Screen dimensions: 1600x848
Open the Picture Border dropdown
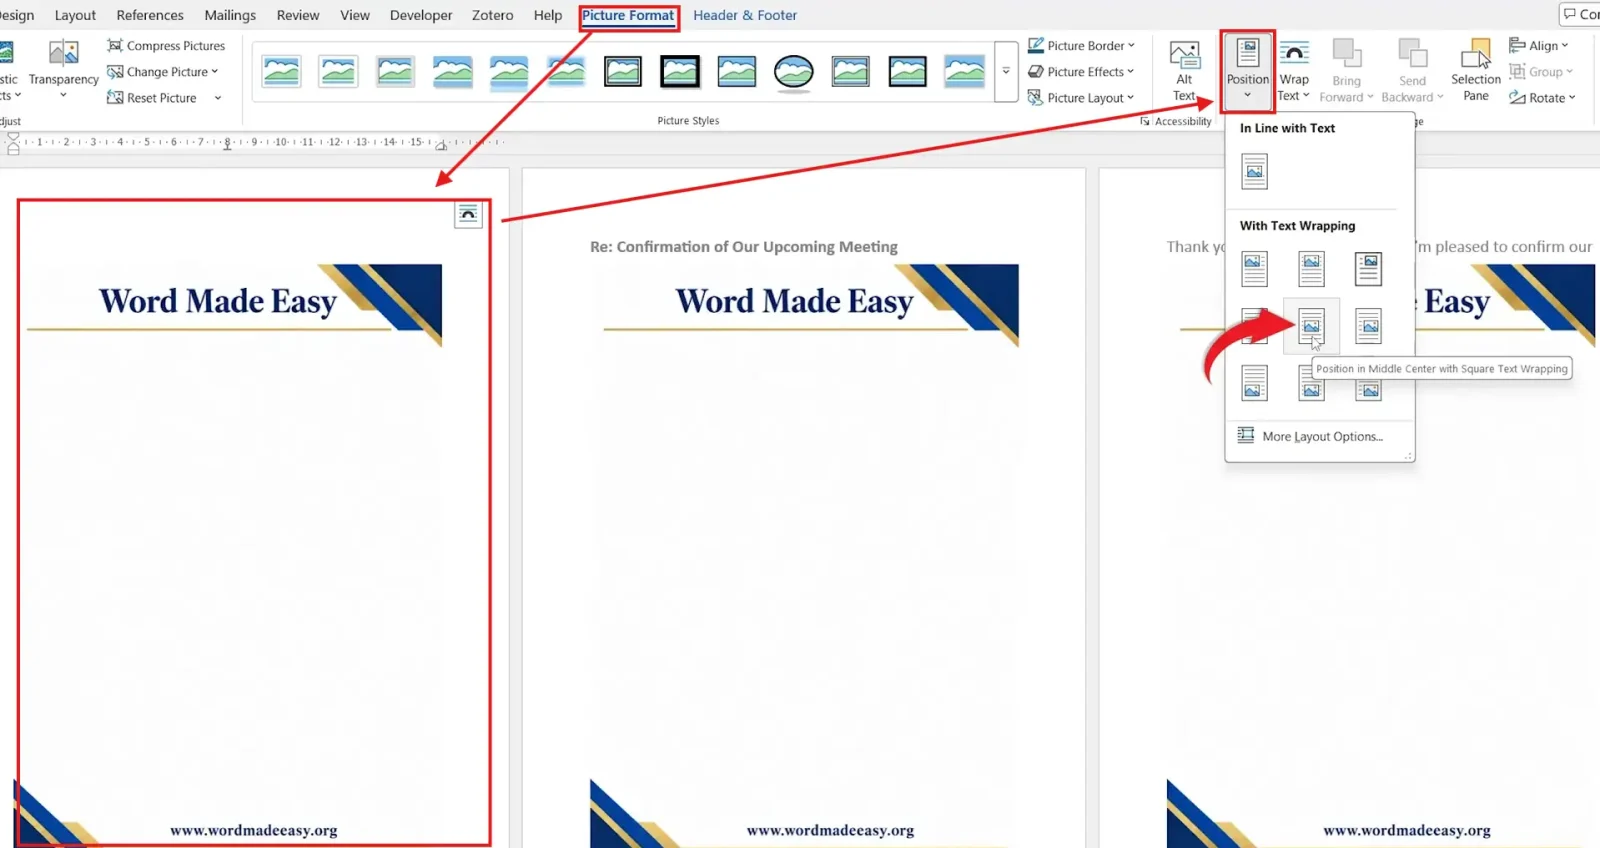[x=1081, y=46]
